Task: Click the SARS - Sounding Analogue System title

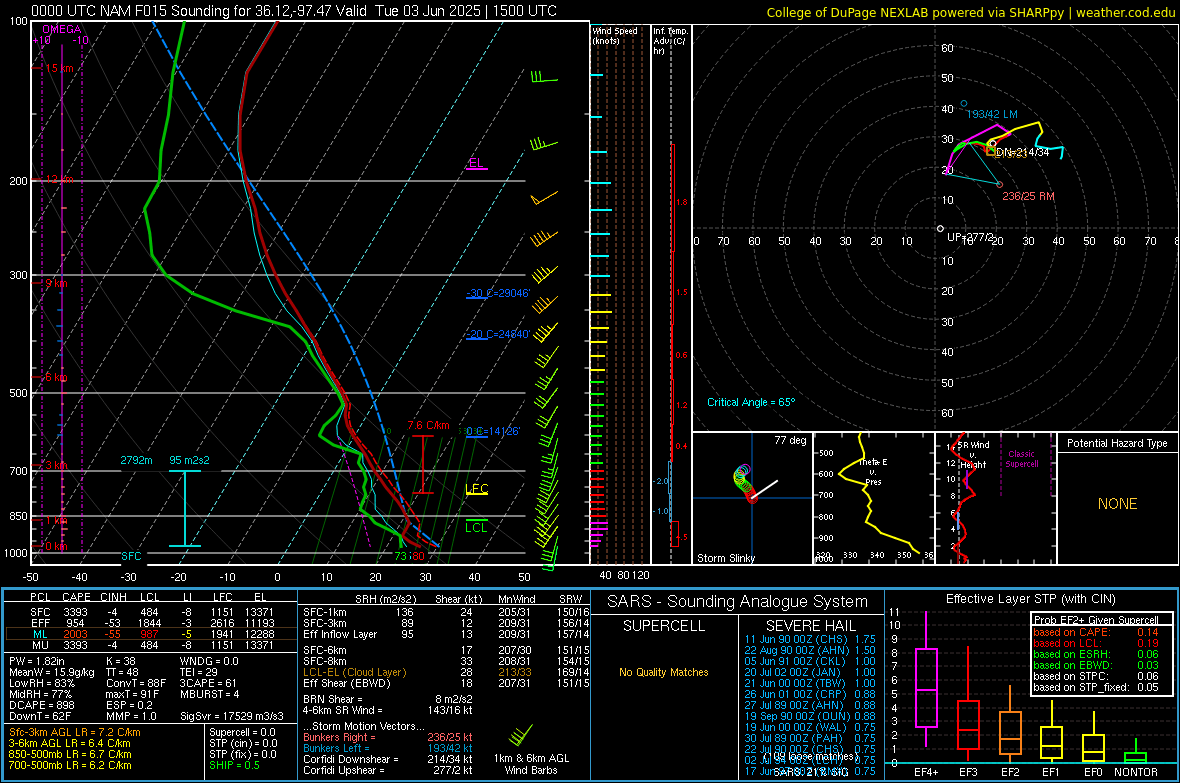Action: pyautogui.click(x=737, y=602)
